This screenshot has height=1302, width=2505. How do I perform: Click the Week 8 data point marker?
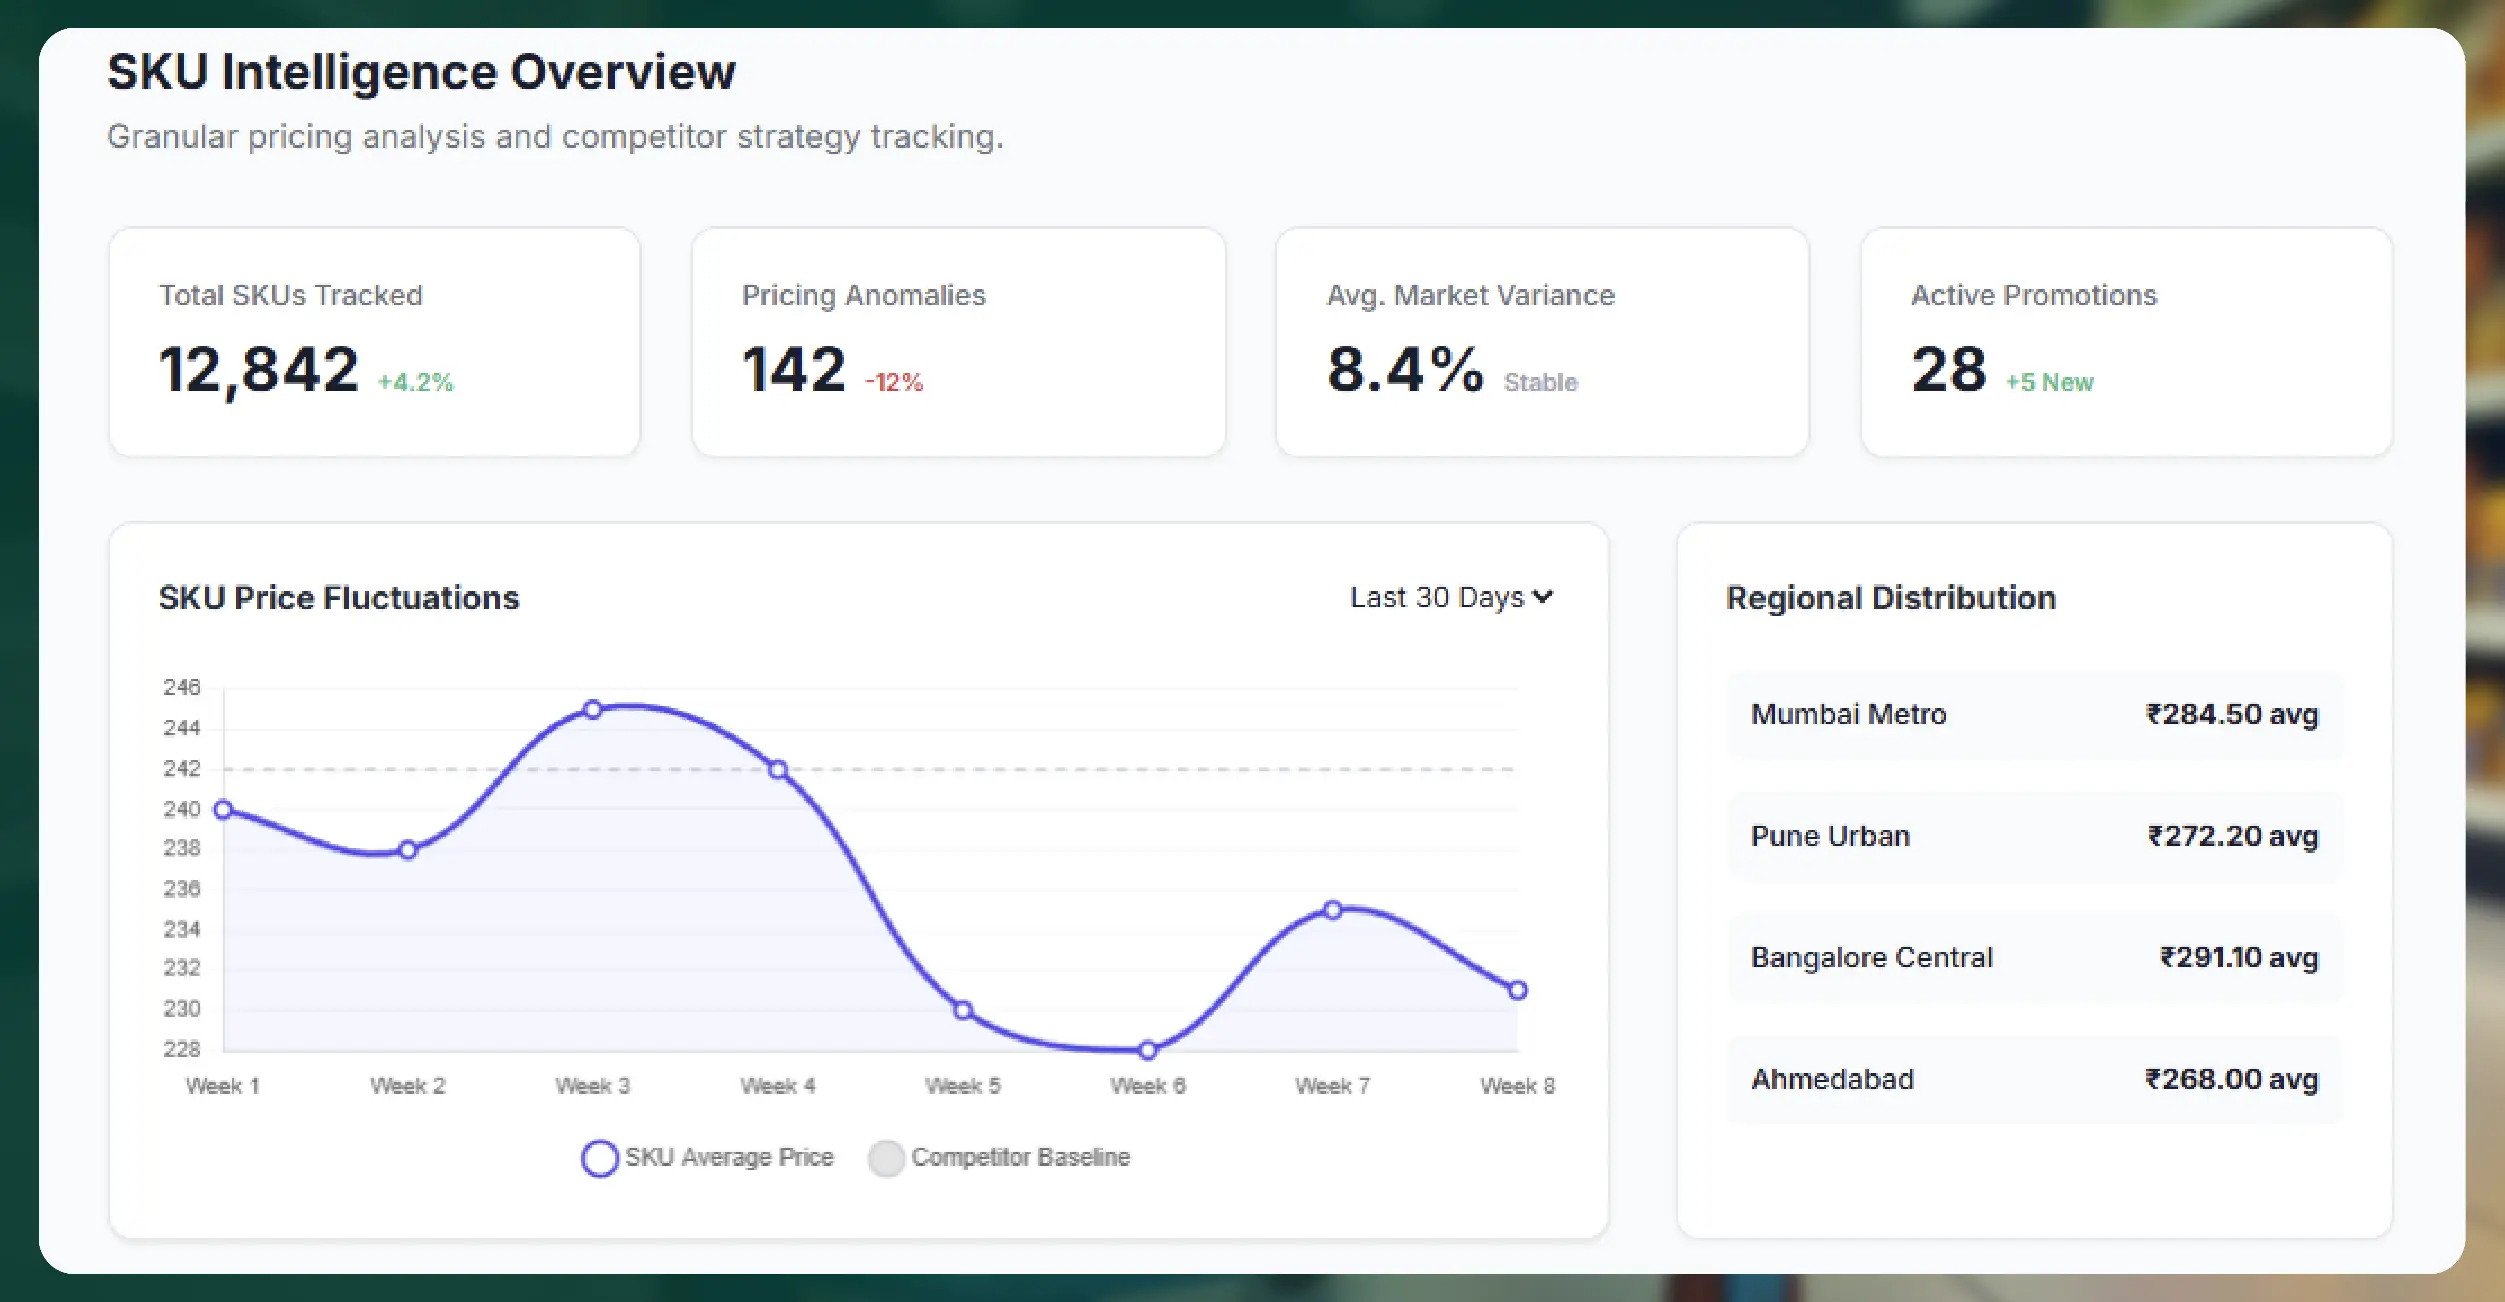click(x=1517, y=990)
